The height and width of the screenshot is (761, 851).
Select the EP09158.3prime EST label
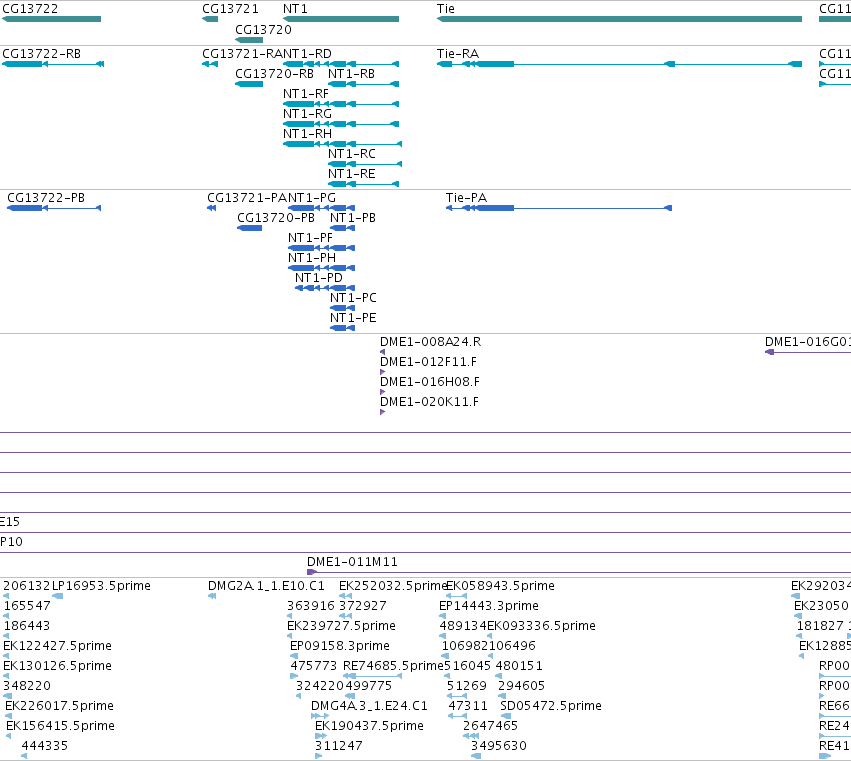pos(340,646)
